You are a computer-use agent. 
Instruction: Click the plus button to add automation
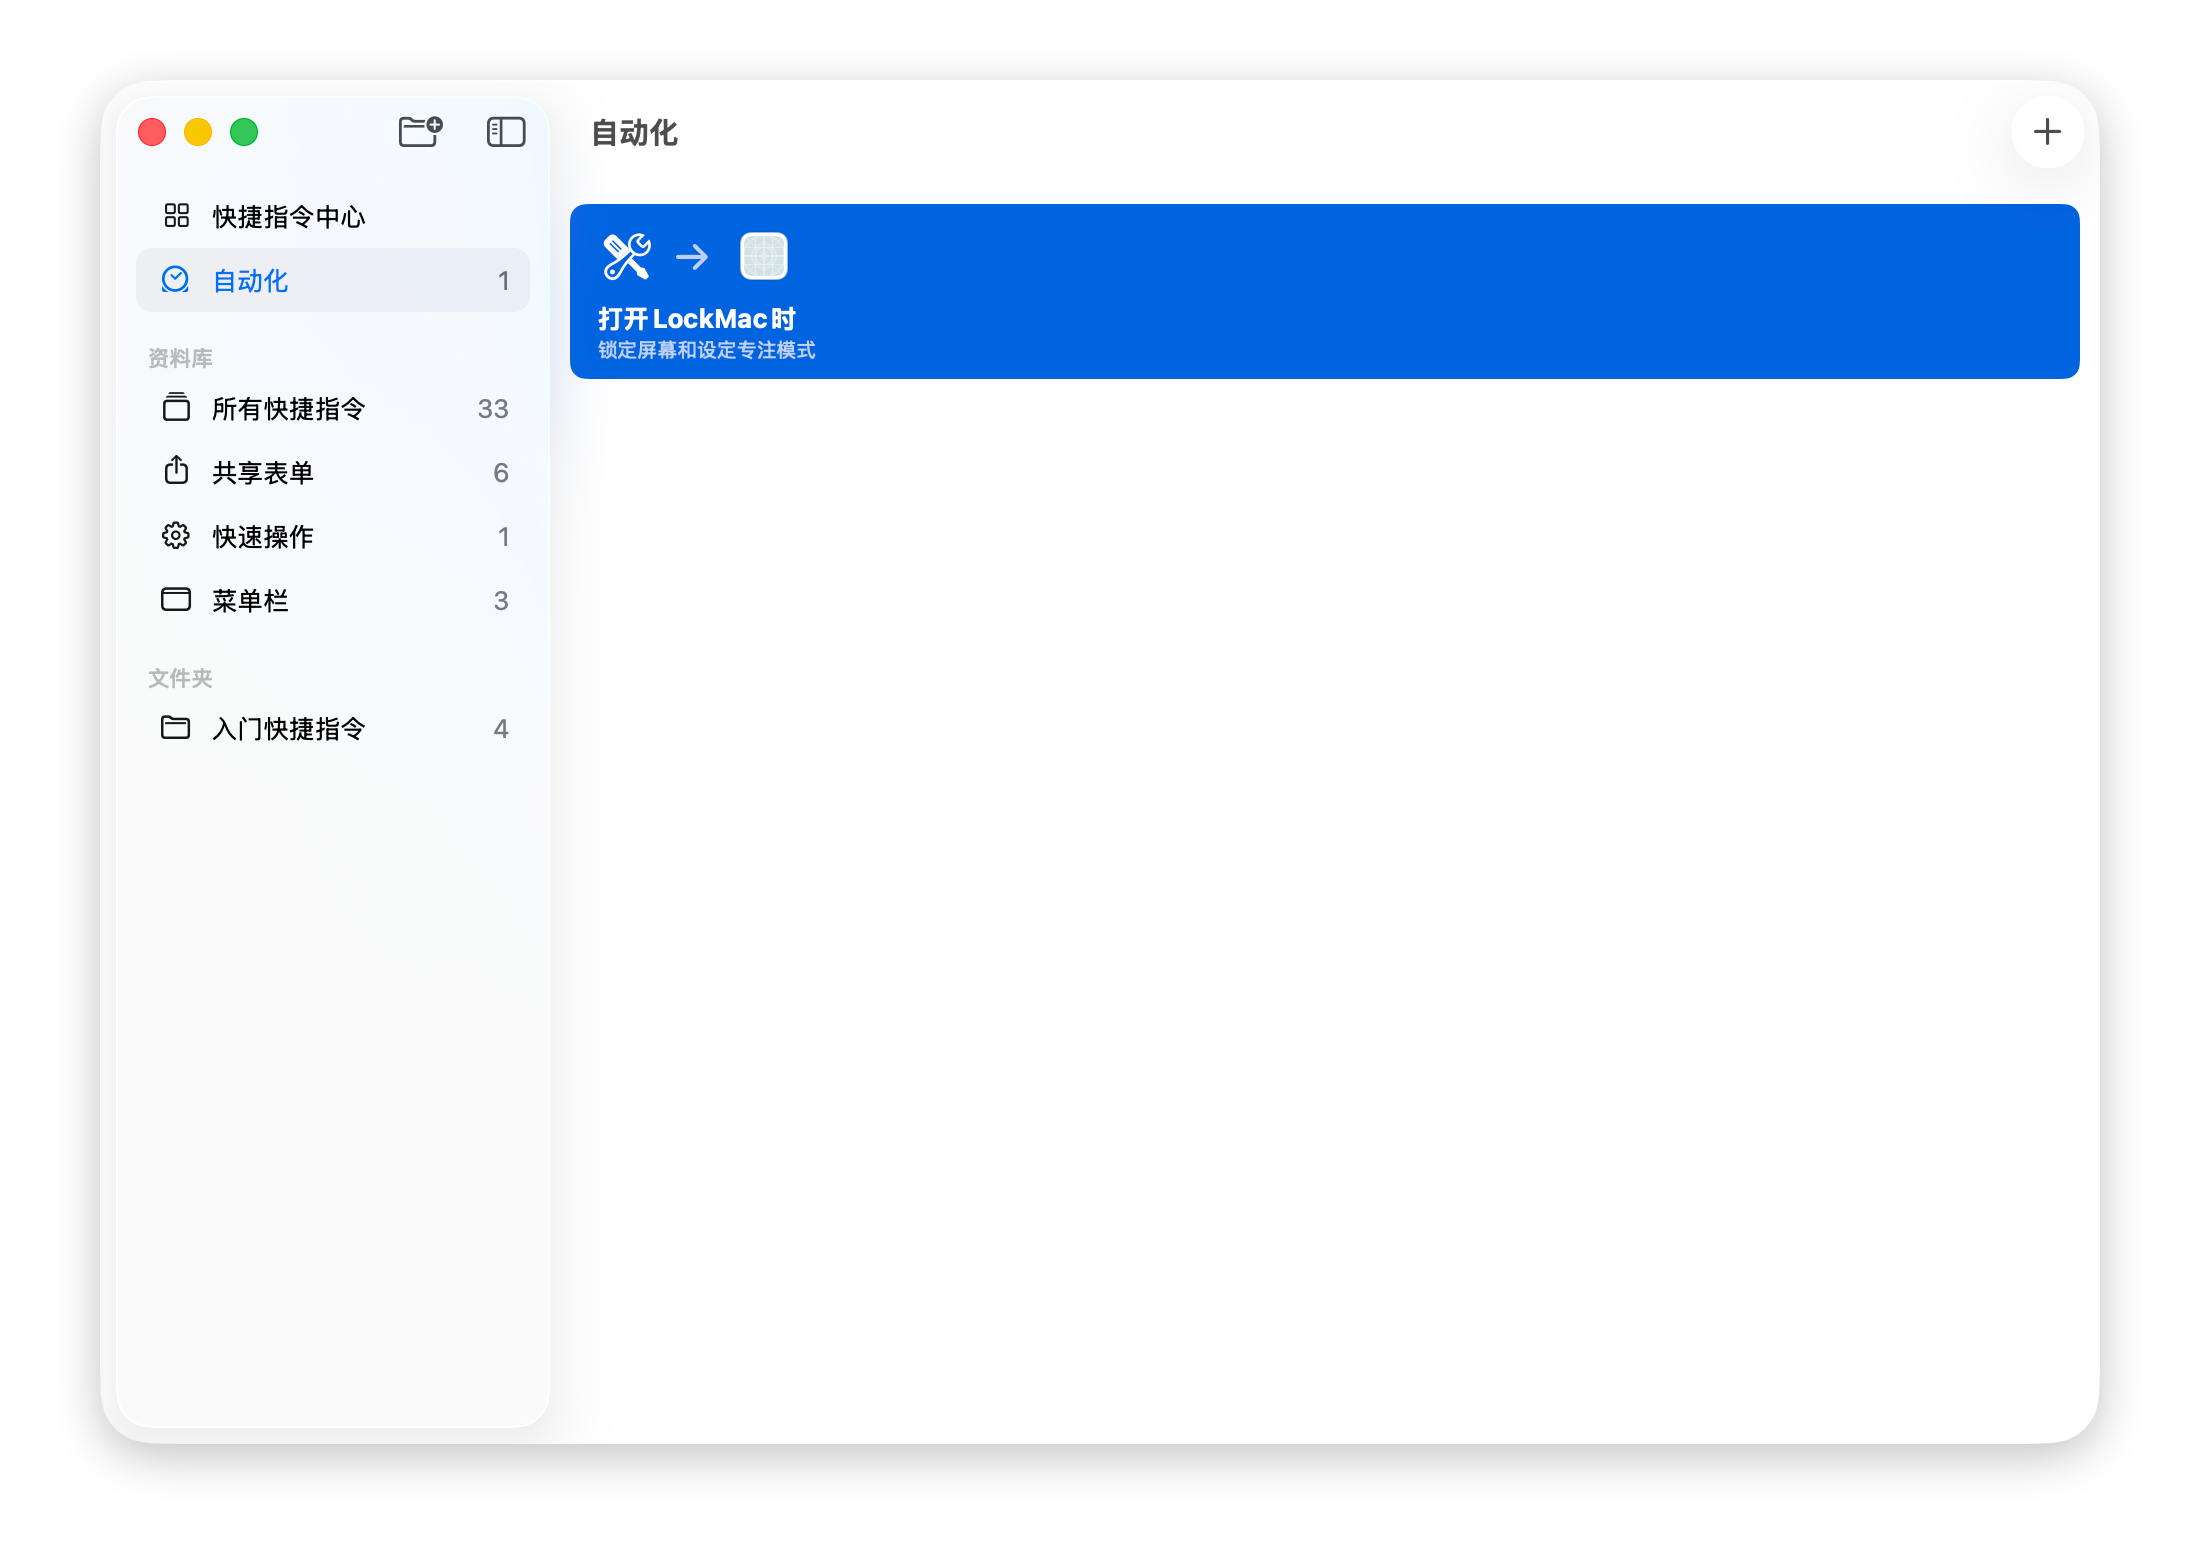pyautogui.click(x=2047, y=131)
